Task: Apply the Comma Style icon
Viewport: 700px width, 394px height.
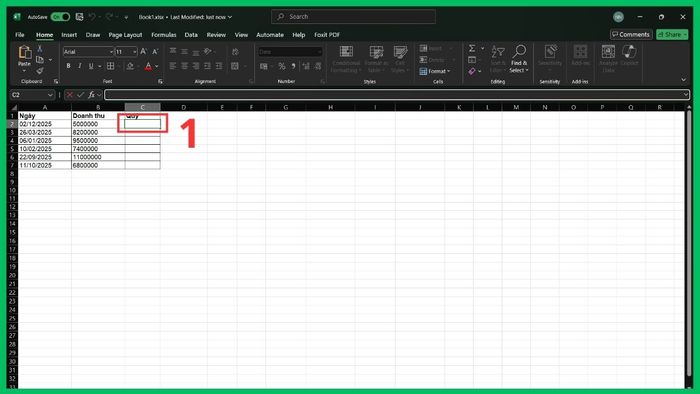Action: (x=293, y=66)
